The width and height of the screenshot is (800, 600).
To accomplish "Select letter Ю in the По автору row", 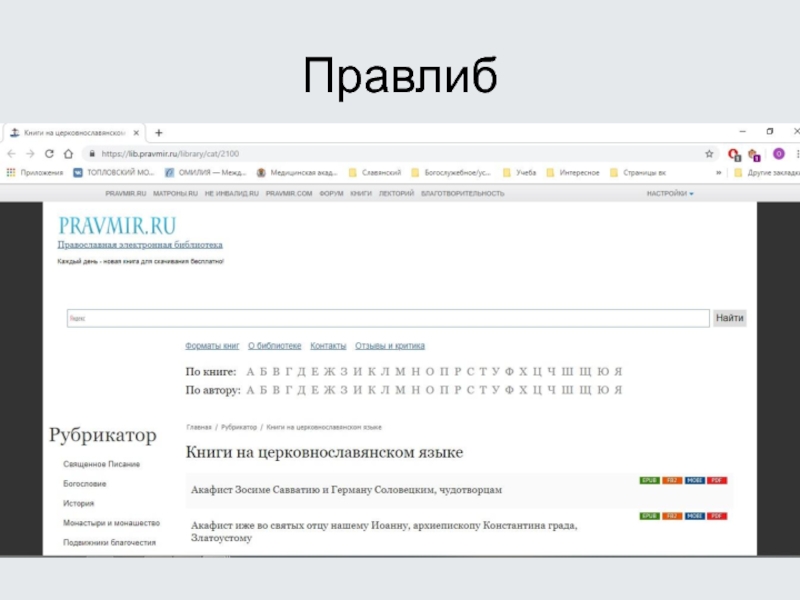I will coord(603,390).
